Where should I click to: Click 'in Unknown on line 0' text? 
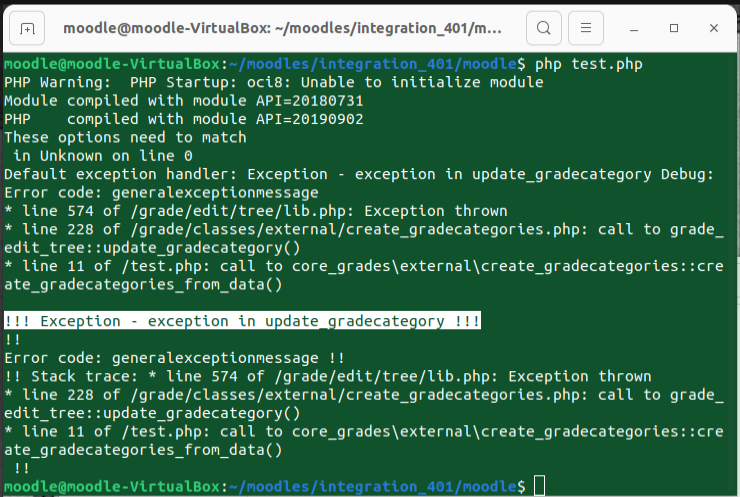(x=103, y=156)
